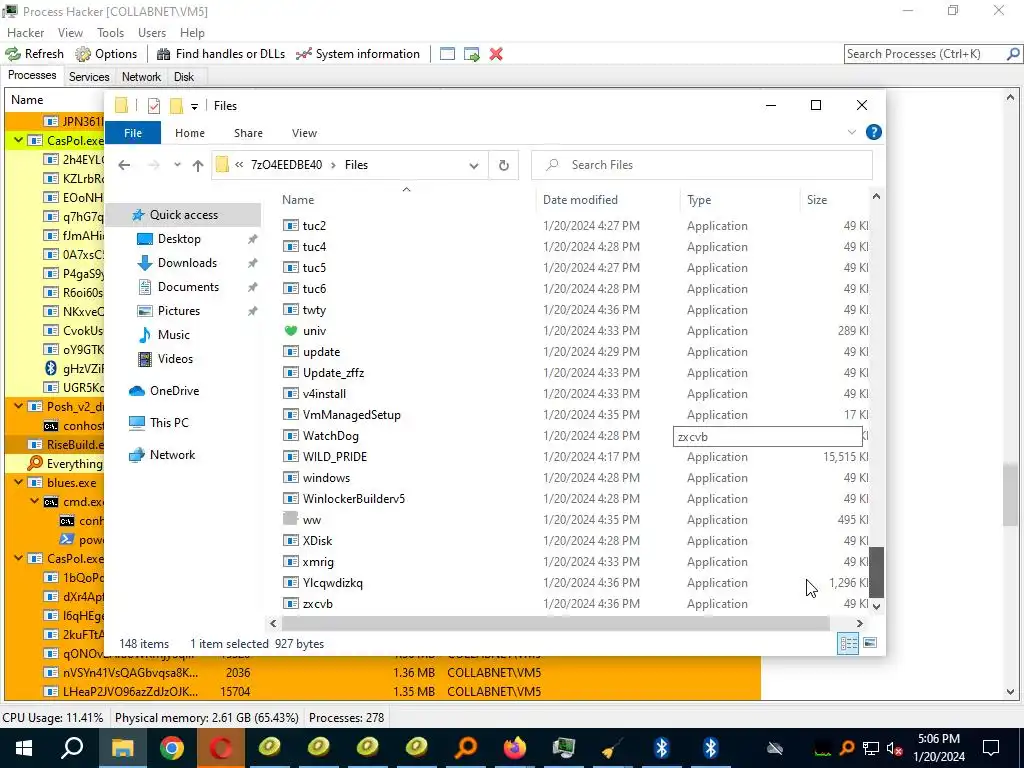1024x768 pixels.
Task: Open Videos in navigation pane
Action: 175,359
